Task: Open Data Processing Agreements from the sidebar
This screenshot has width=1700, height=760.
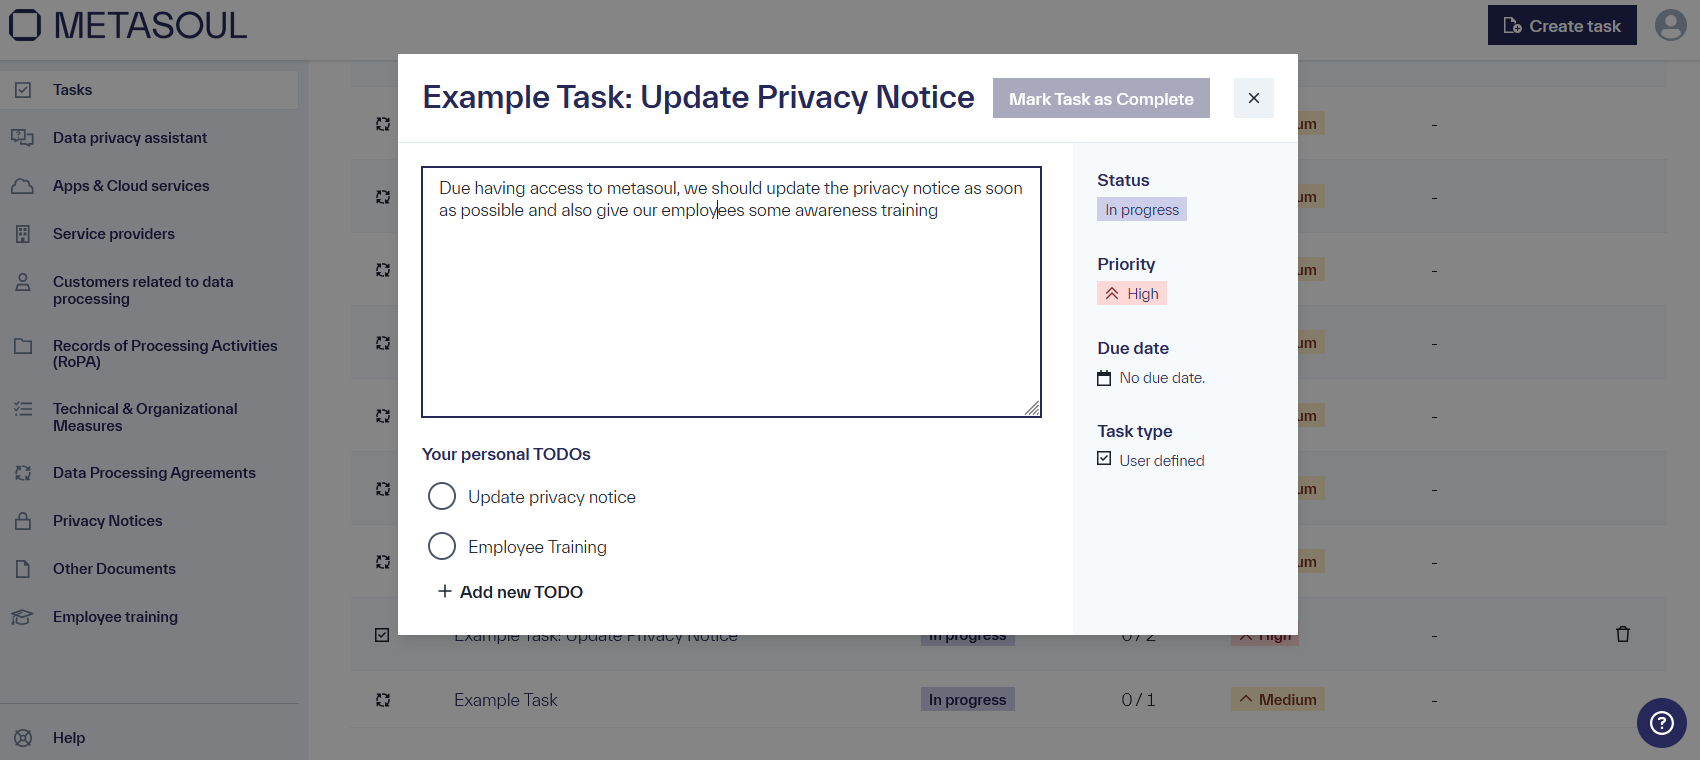Action: coord(154,472)
